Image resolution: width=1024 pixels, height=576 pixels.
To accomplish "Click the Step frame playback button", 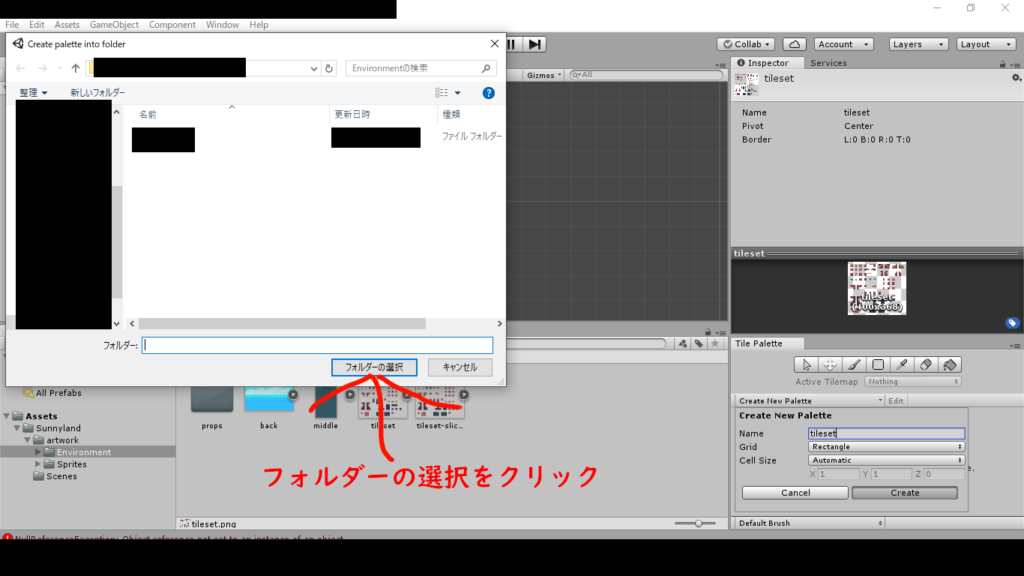I will click(x=536, y=44).
